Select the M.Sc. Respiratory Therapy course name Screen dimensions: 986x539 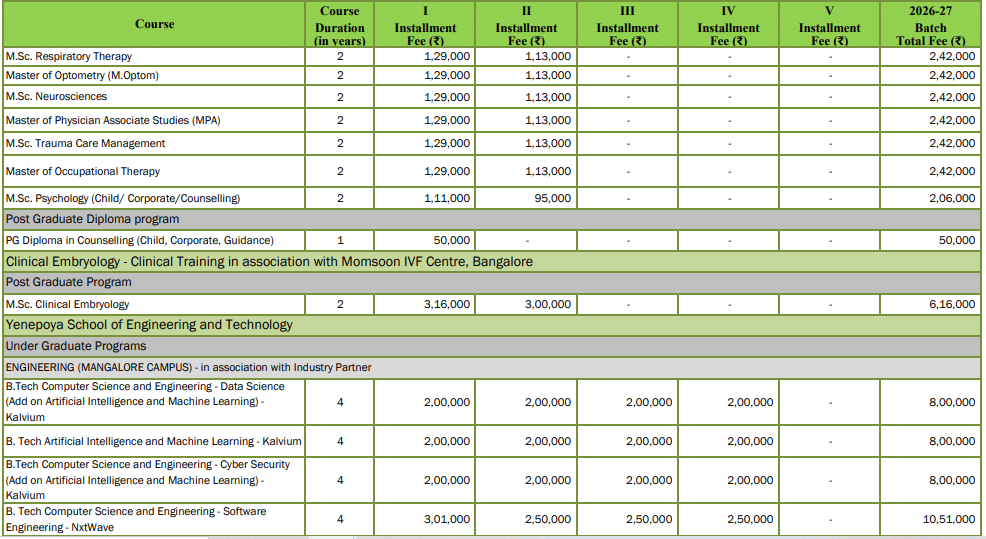[x=69, y=57]
